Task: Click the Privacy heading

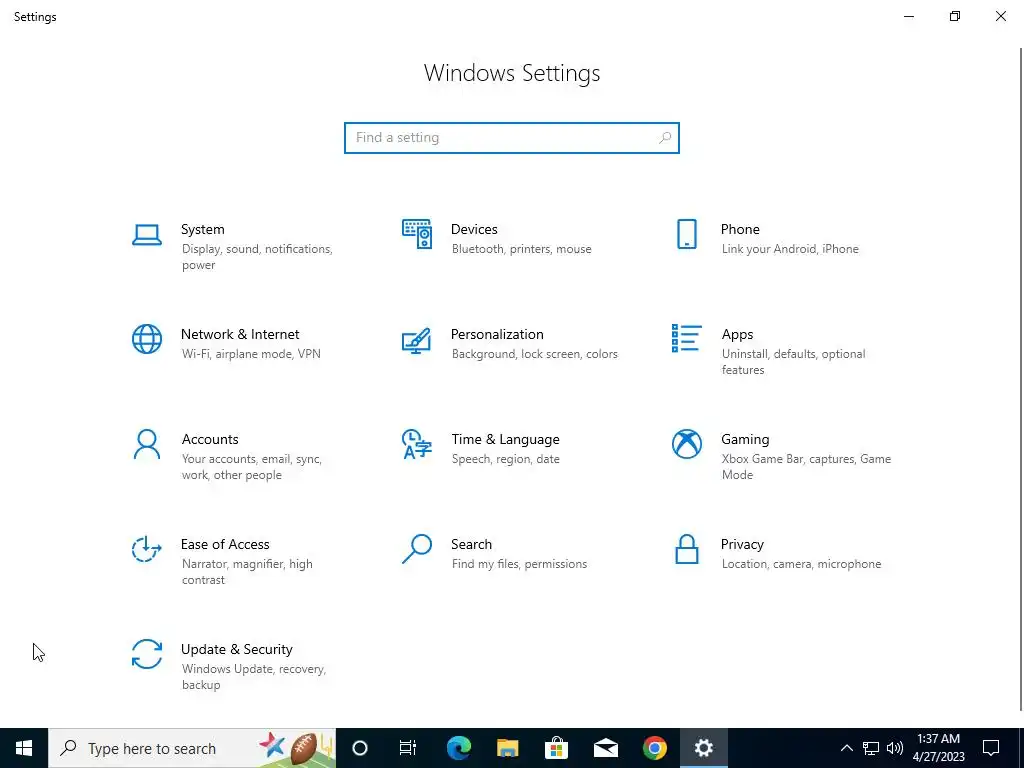Action: pos(742,545)
